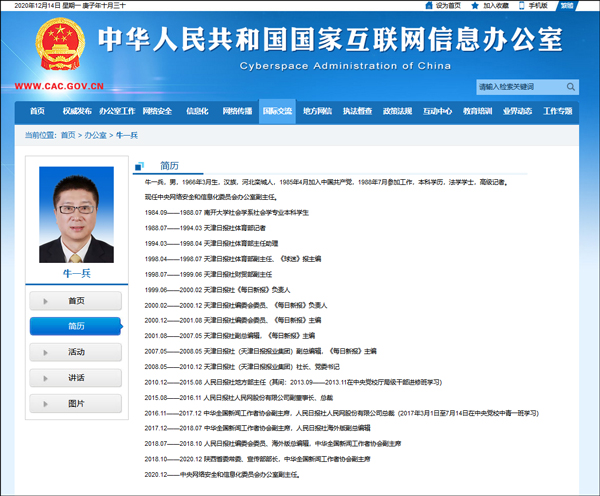The height and width of the screenshot is (496, 600).
Task: Open the 地方网信 navigation item
Action: point(317,111)
